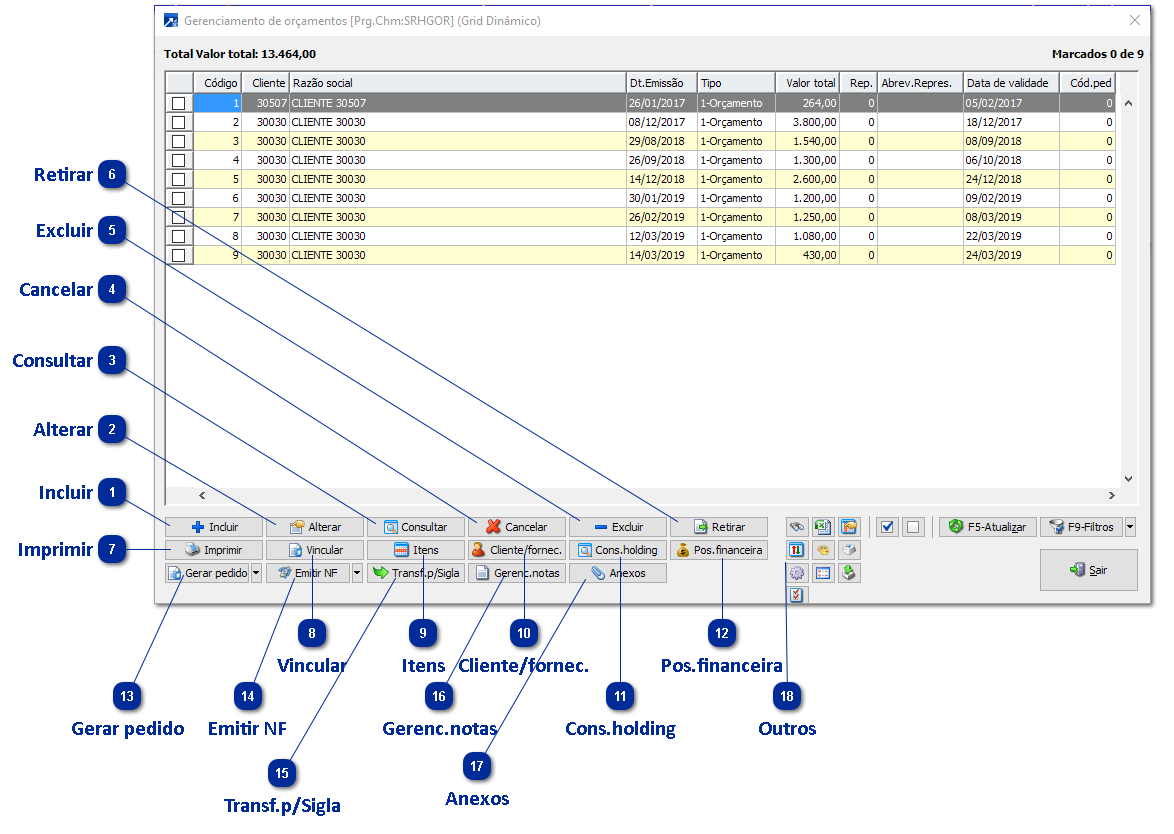Click the settings gear icon
This screenshot has width=1174, height=834.
click(x=797, y=574)
